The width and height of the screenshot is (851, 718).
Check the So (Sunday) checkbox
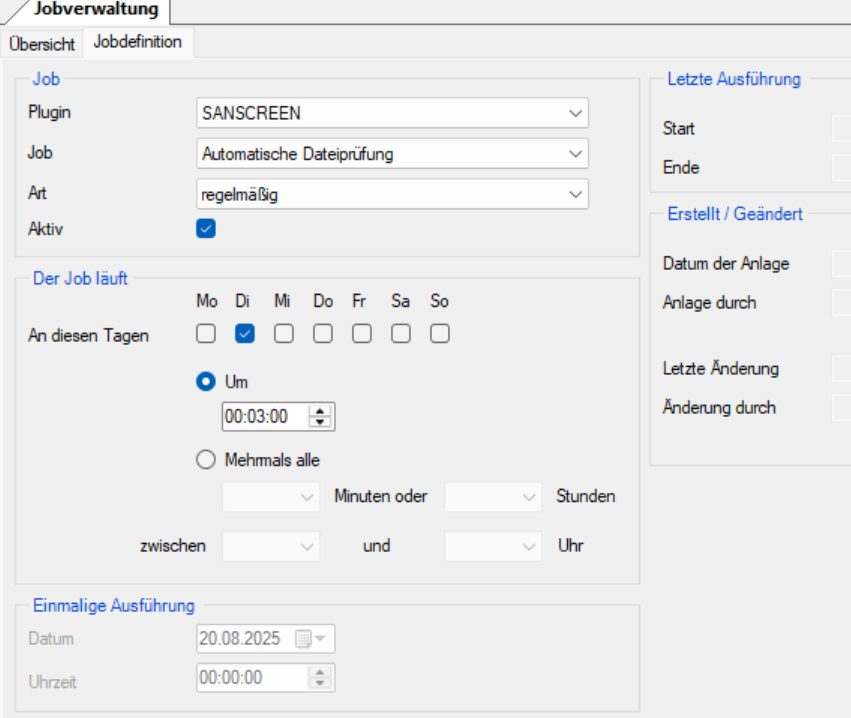pos(440,334)
